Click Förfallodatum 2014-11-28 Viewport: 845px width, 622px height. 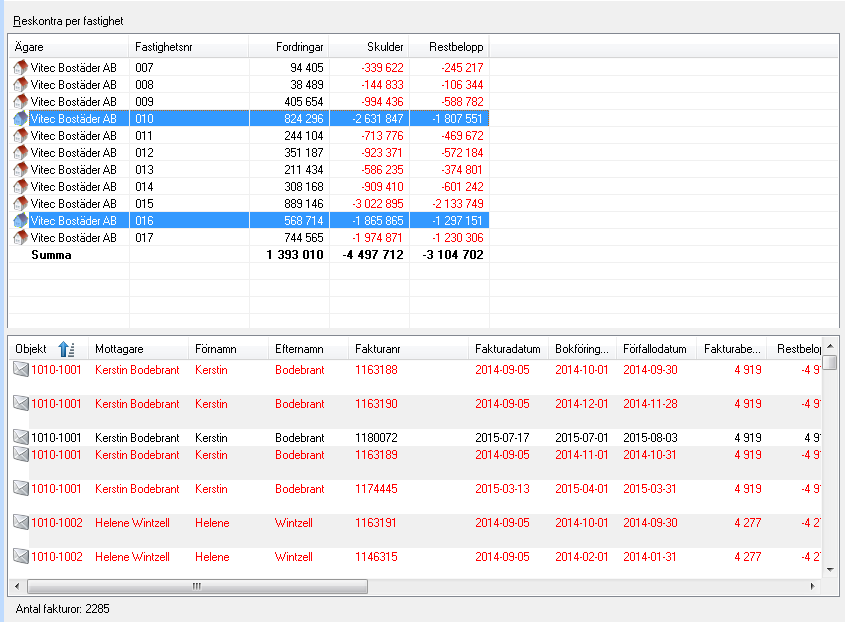coord(650,403)
